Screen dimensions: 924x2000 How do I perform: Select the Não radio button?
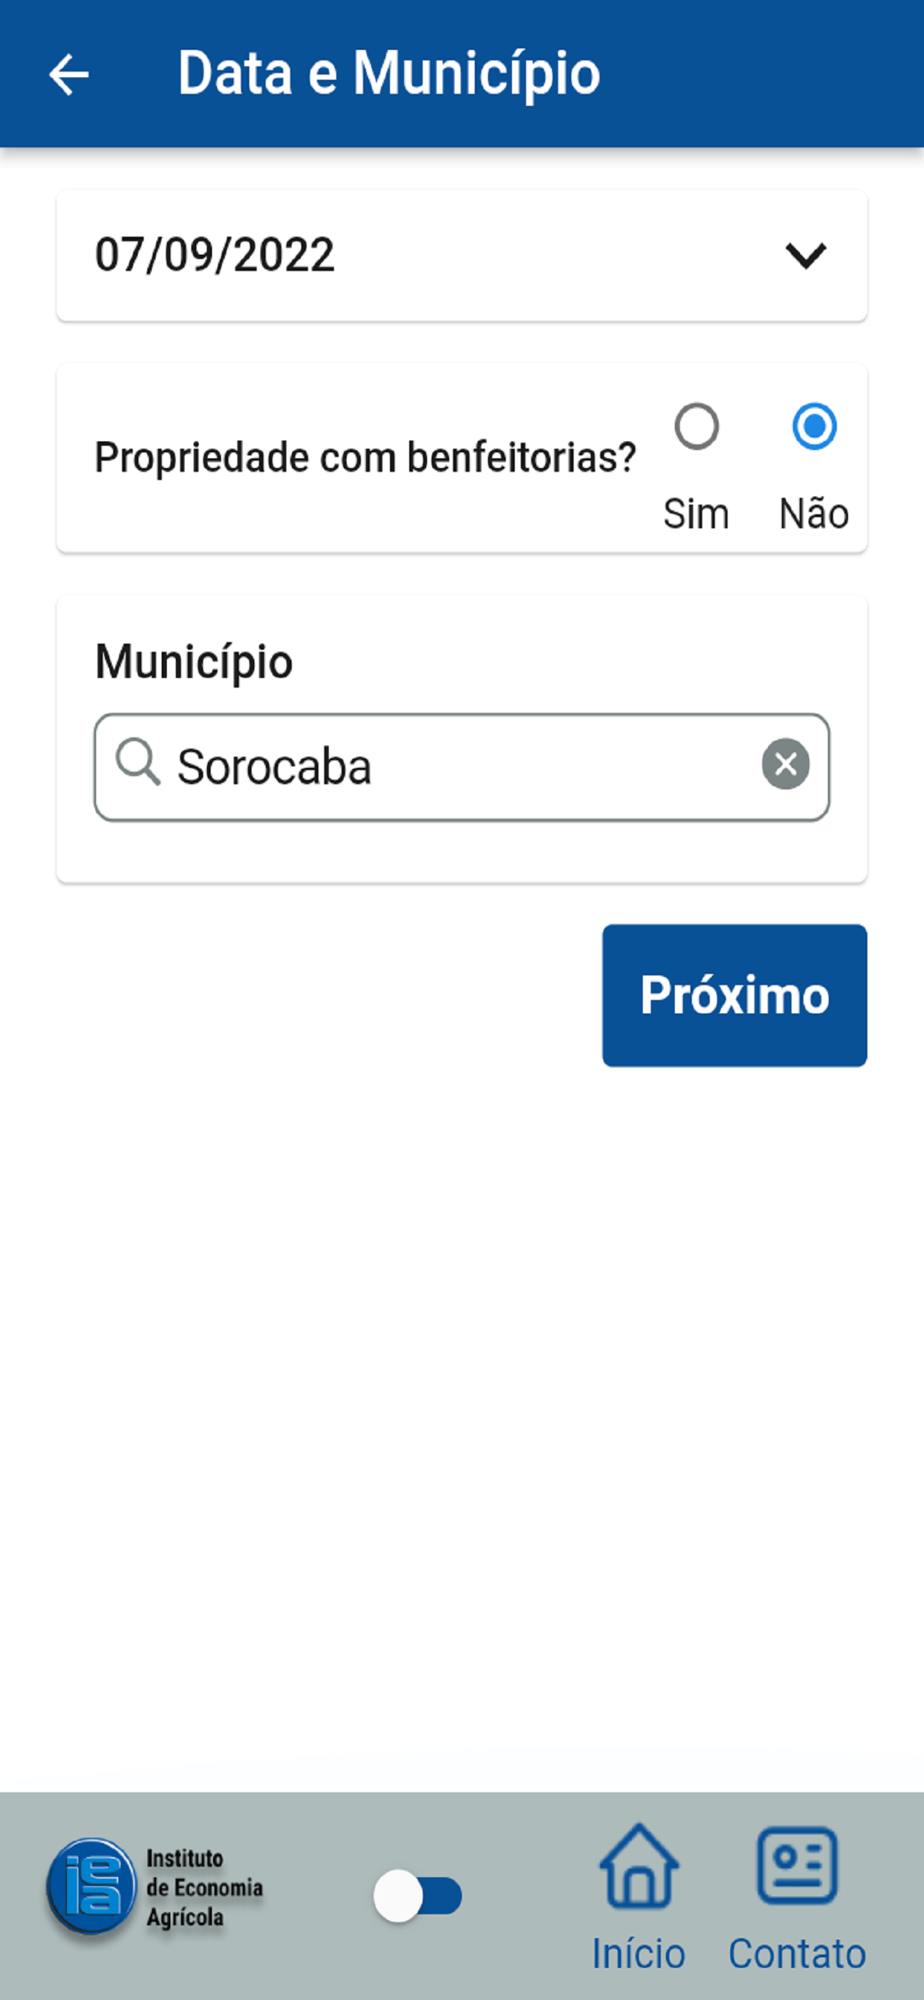tap(815, 427)
